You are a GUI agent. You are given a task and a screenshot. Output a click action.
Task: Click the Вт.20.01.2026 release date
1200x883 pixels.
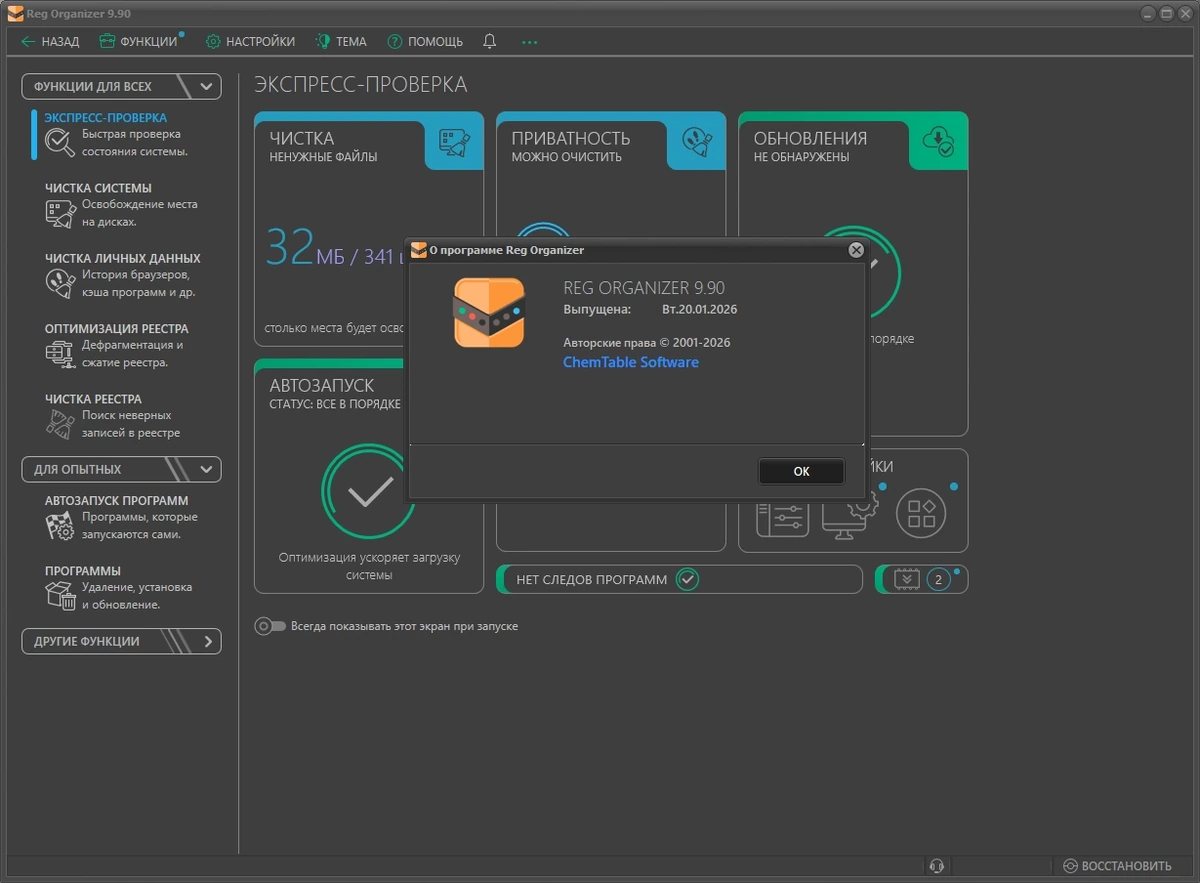coord(699,309)
